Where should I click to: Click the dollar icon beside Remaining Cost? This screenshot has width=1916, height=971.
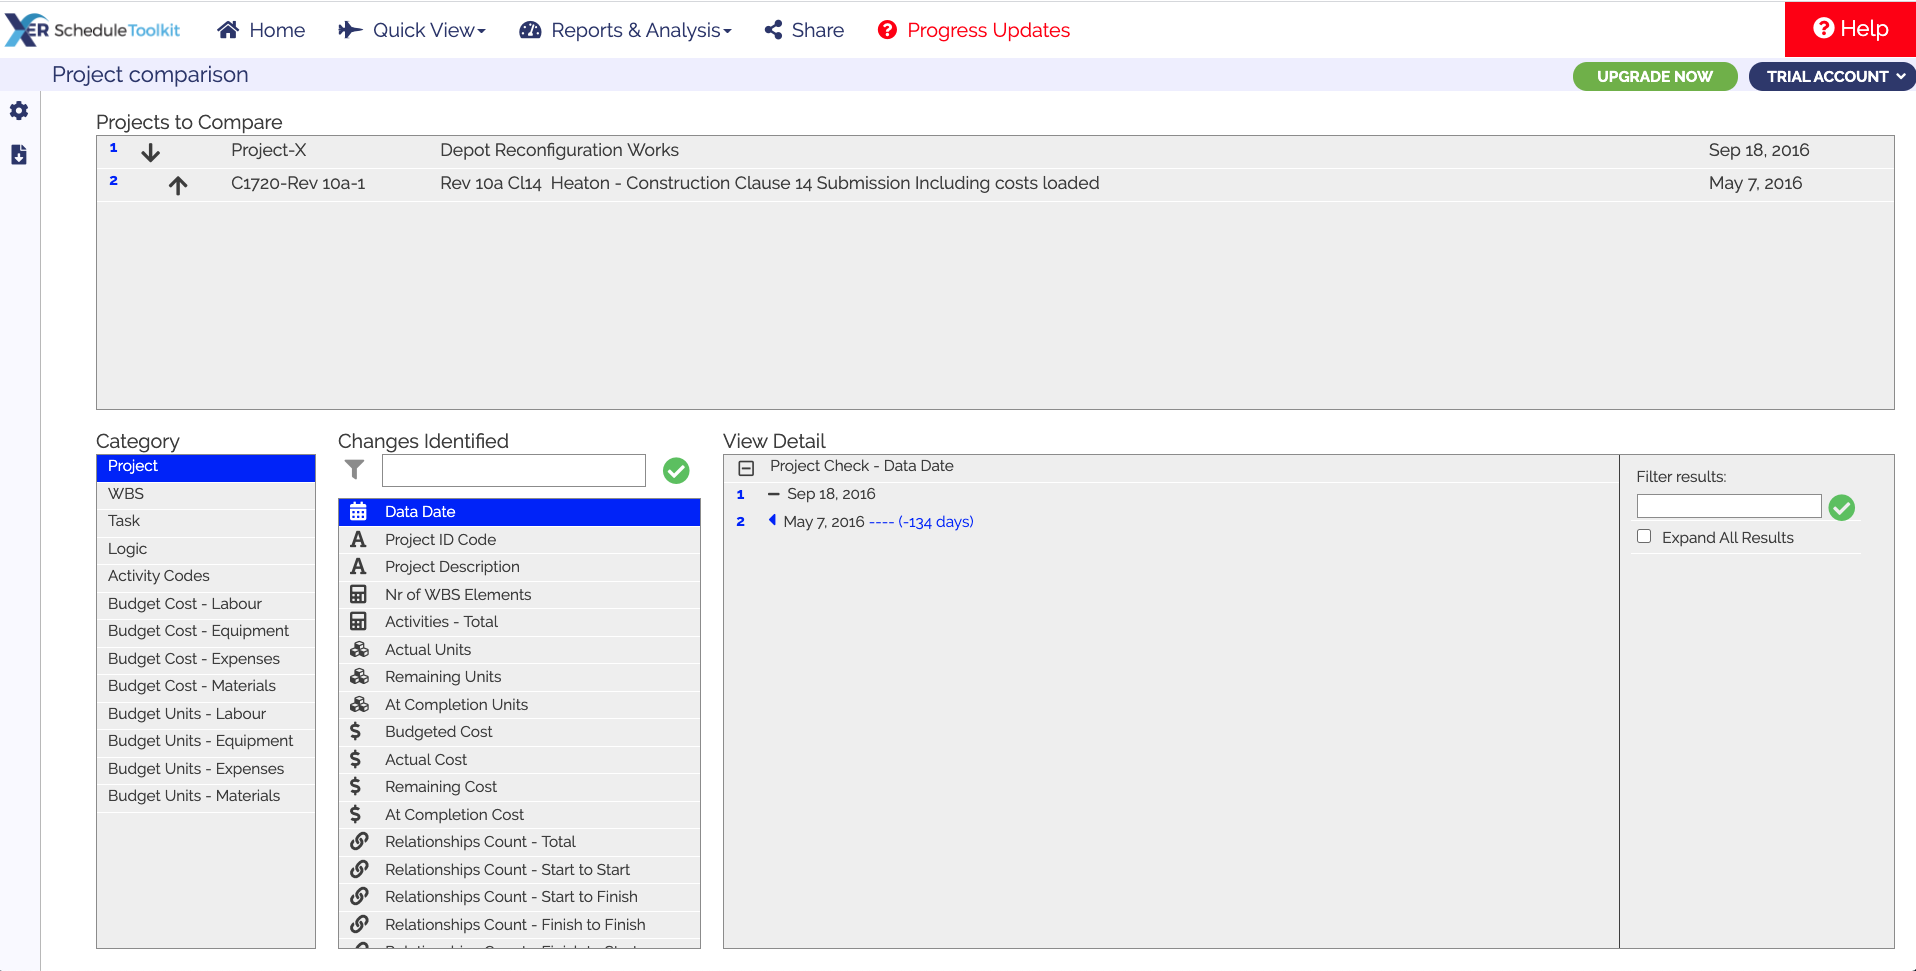pyautogui.click(x=356, y=787)
